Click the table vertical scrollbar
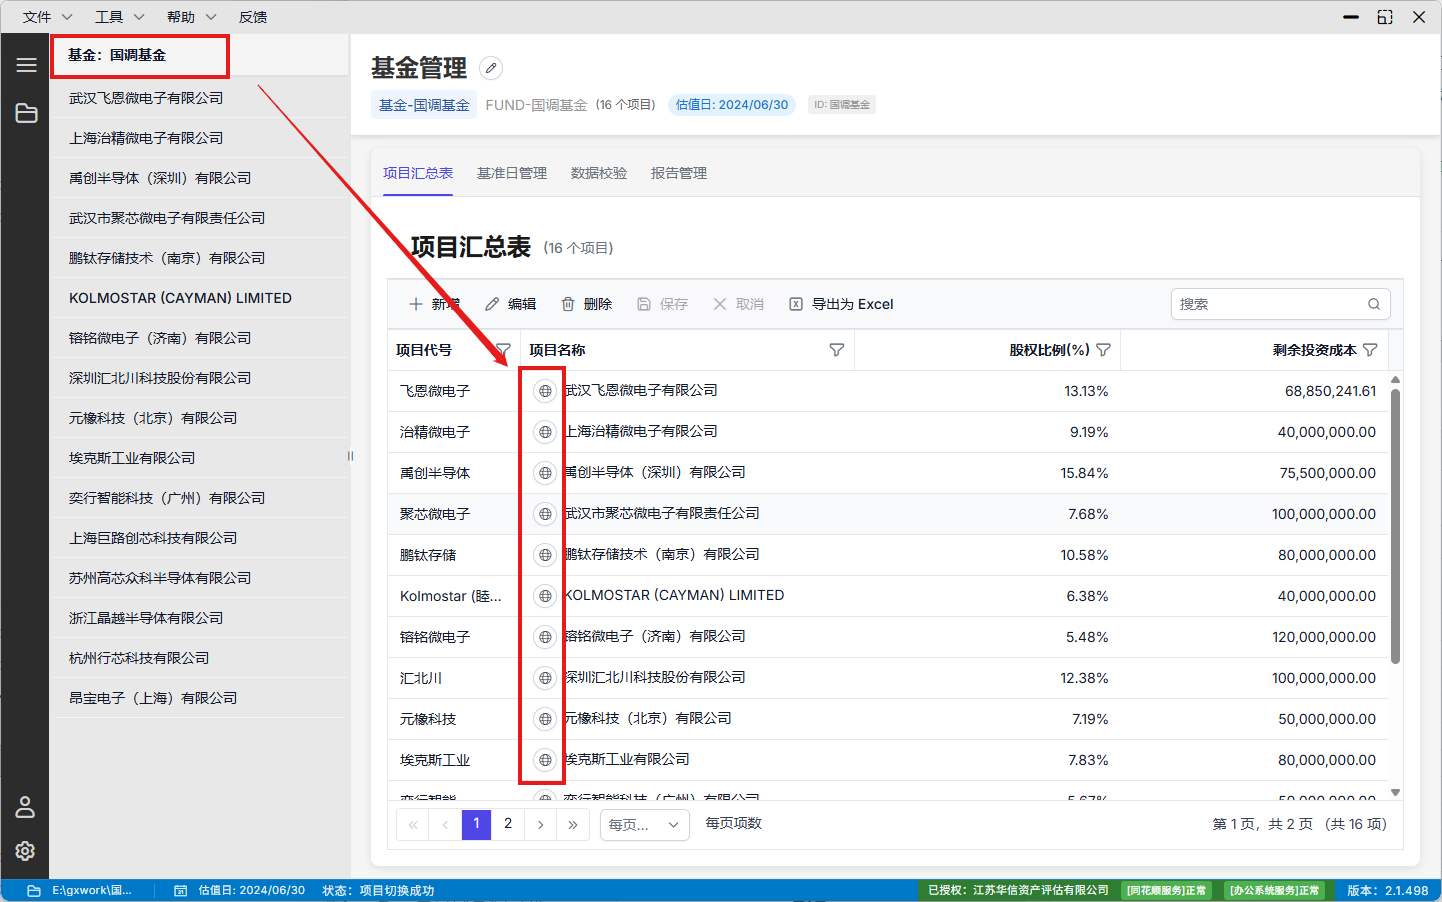Screen dimensions: 1442x902 (x=1395, y=526)
